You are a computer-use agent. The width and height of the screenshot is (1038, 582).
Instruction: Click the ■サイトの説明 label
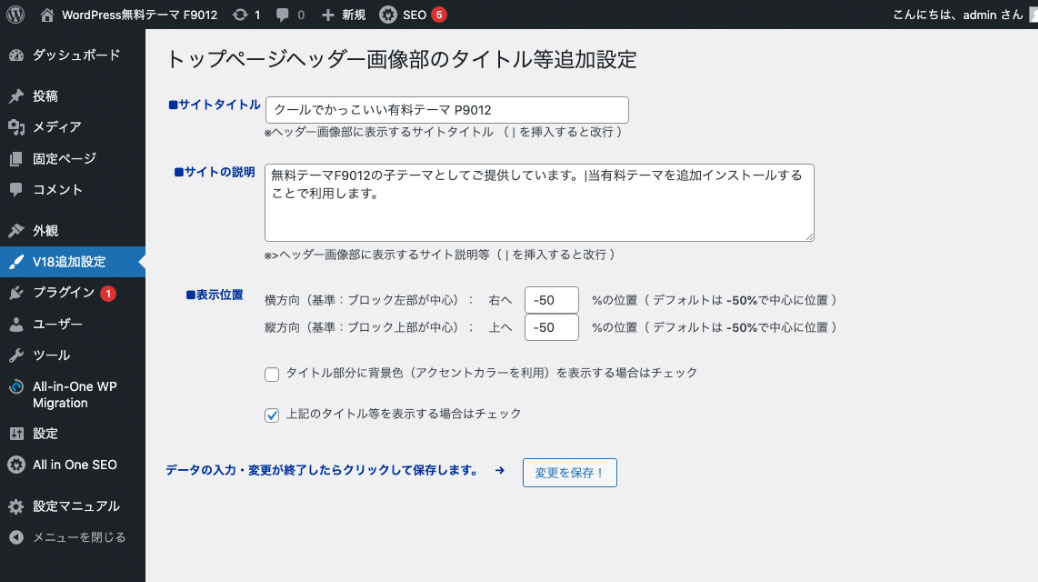pyautogui.click(x=214, y=172)
